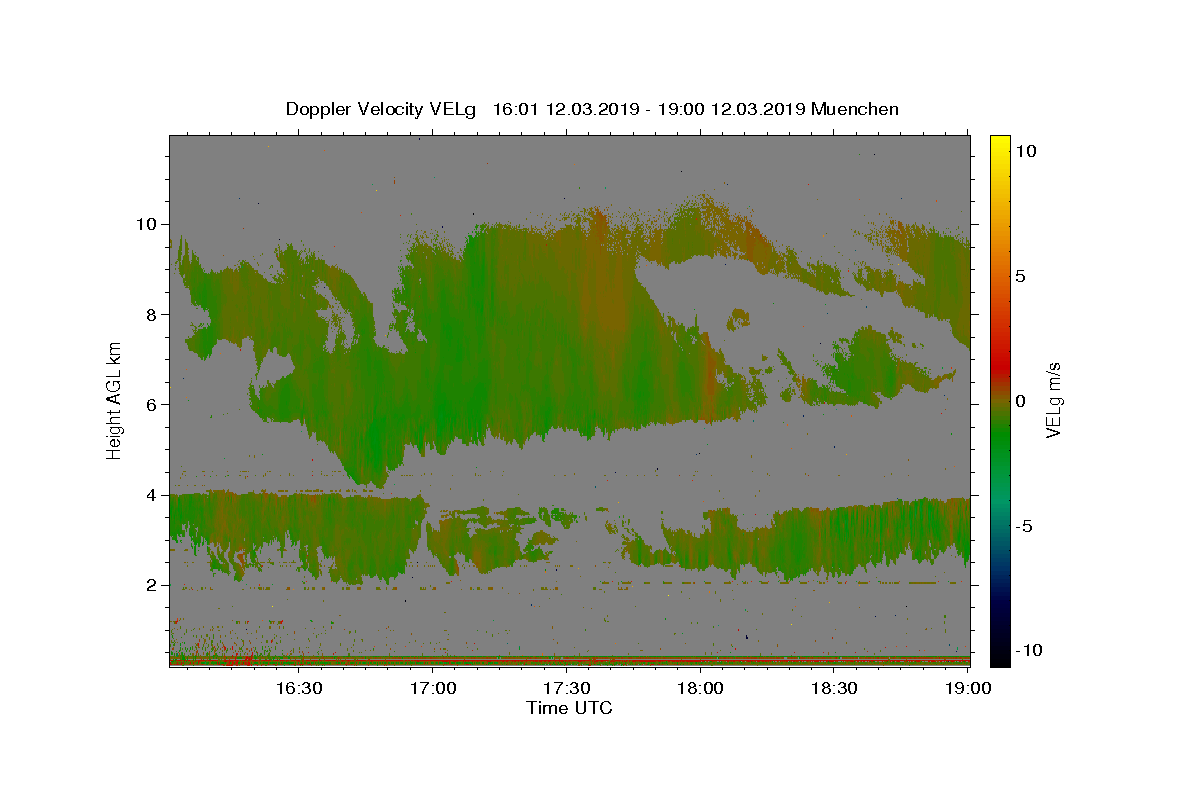This screenshot has width=1200, height=800.
Task: Select the '17:30' time axis label
Action: click(x=566, y=688)
